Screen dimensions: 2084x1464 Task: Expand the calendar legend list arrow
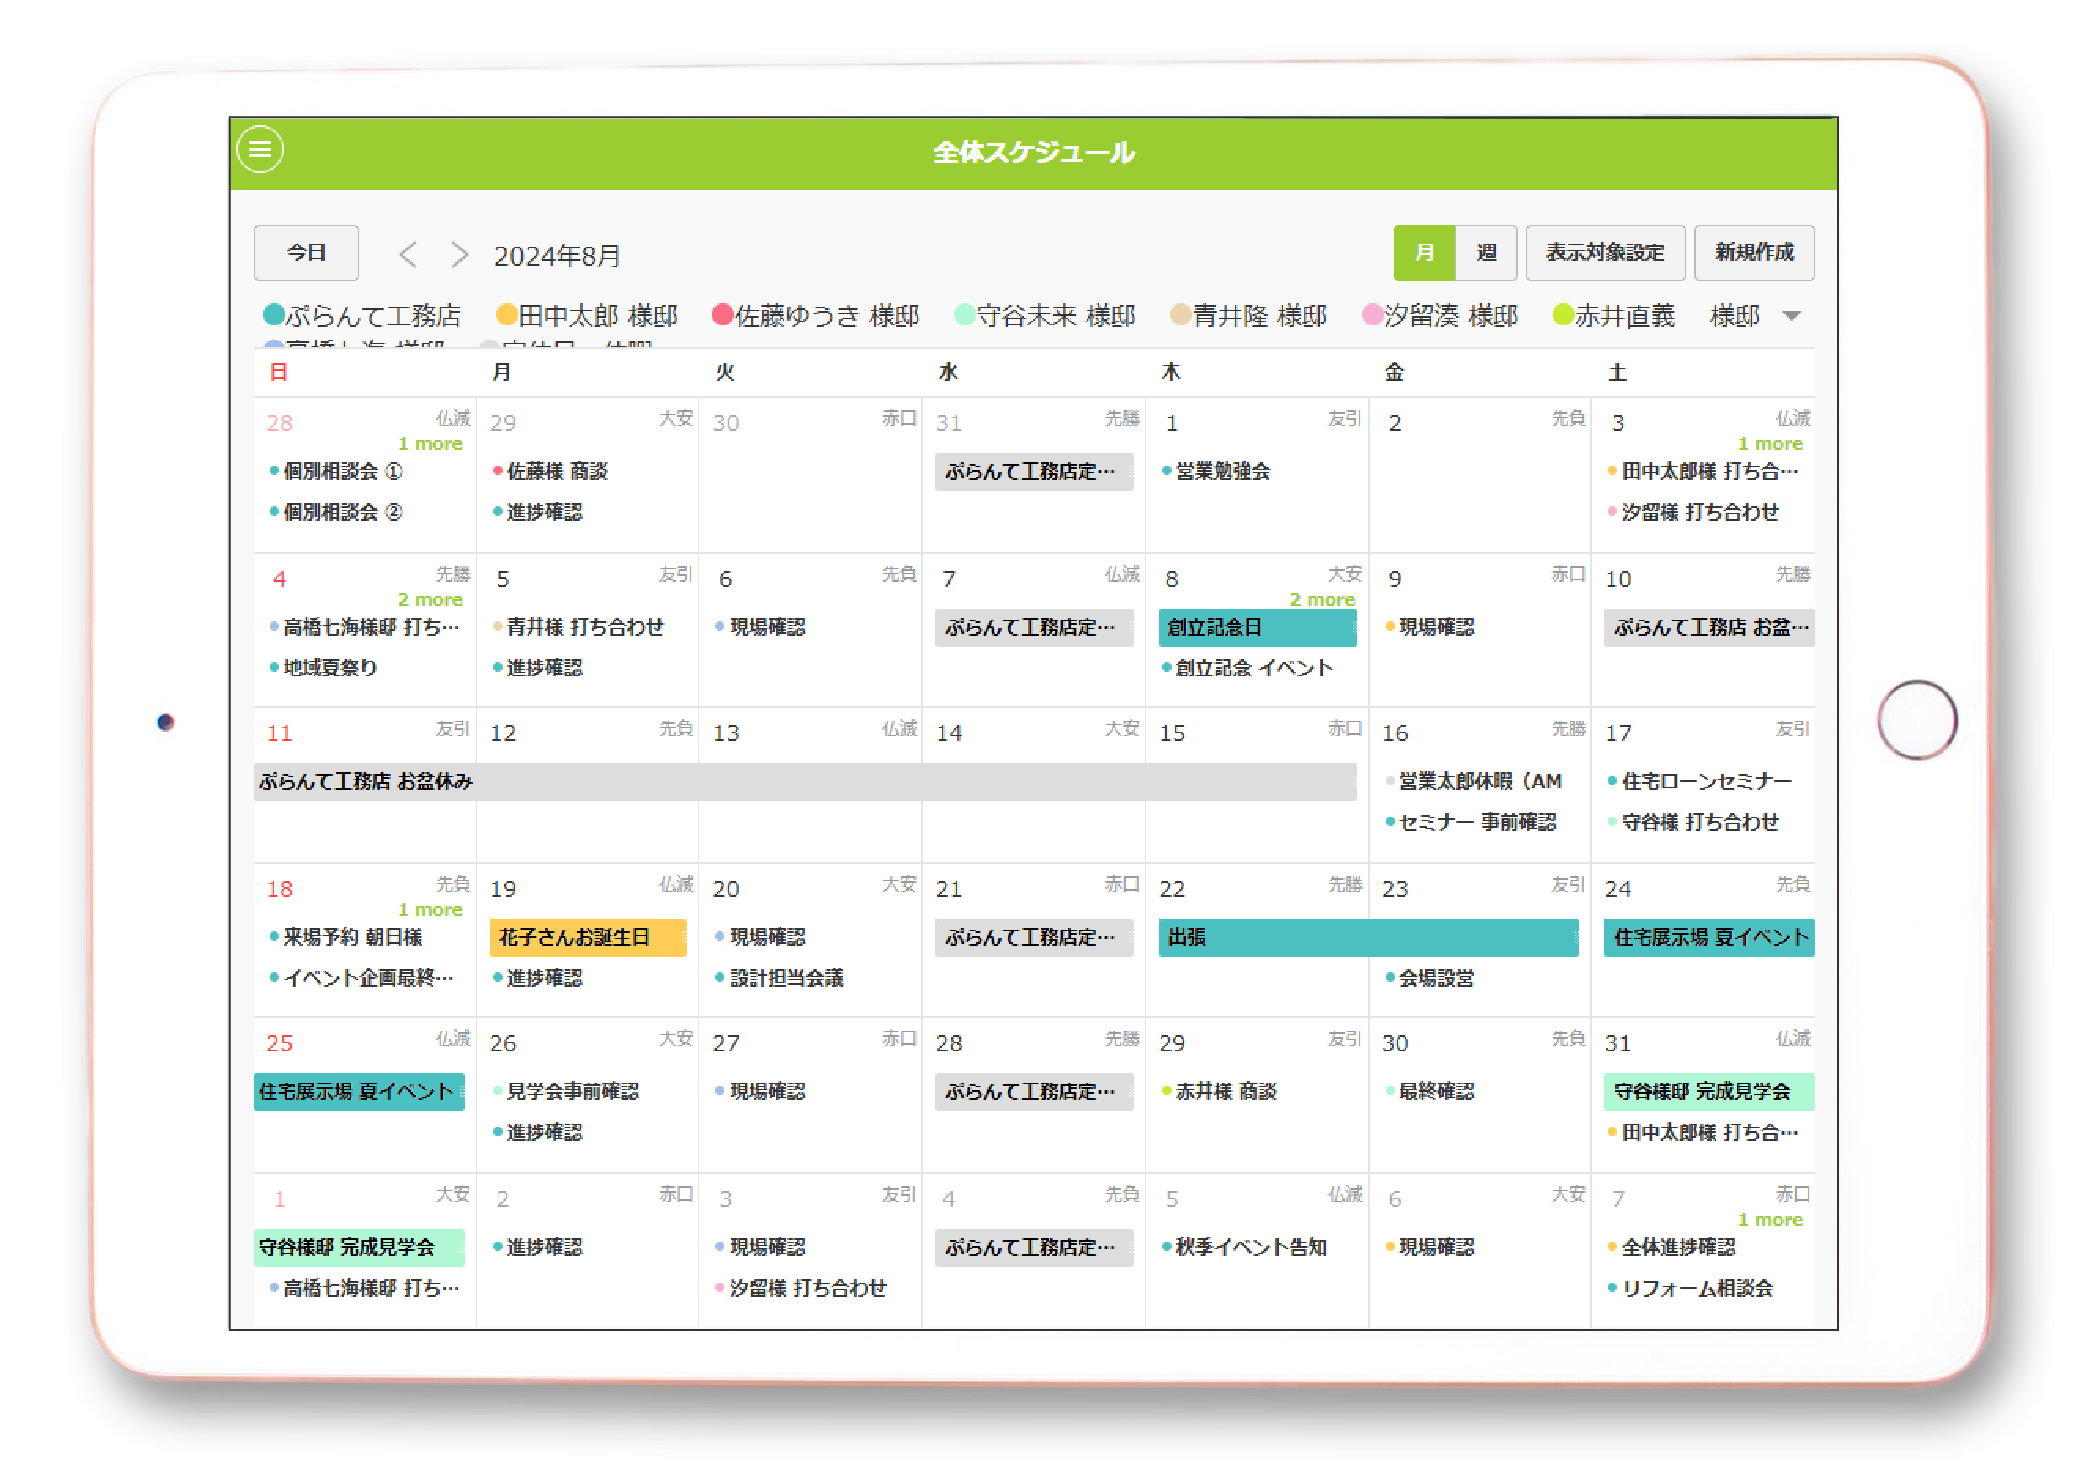(1791, 316)
